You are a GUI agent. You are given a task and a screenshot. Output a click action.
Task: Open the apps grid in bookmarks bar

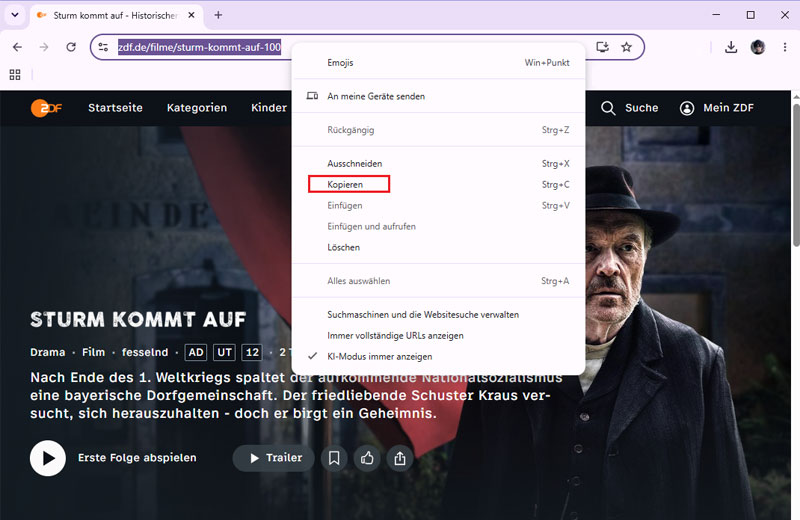point(15,75)
